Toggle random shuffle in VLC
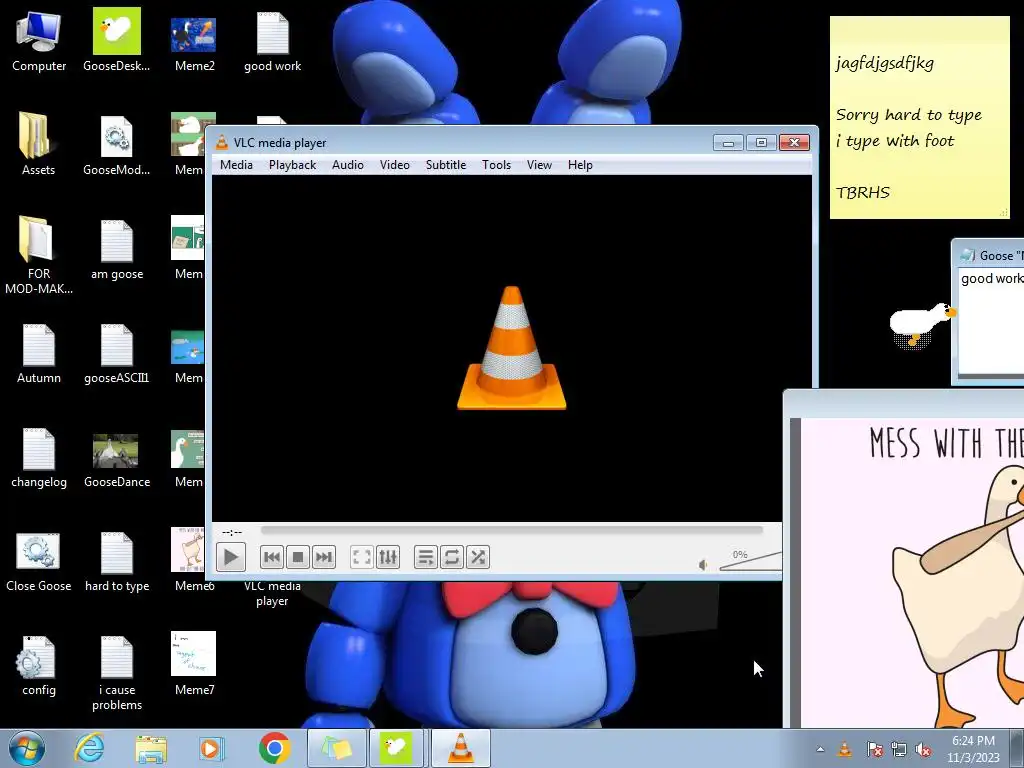This screenshot has height=768, width=1024. [x=478, y=557]
